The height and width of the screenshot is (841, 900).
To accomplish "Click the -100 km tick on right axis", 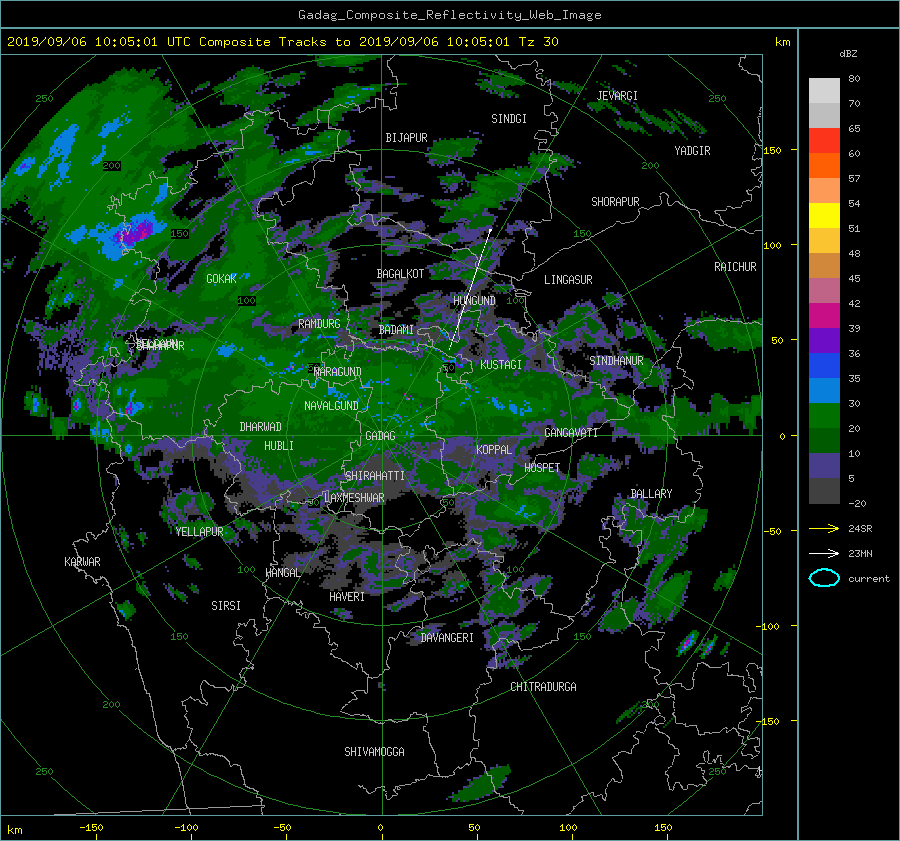I will click(769, 626).
